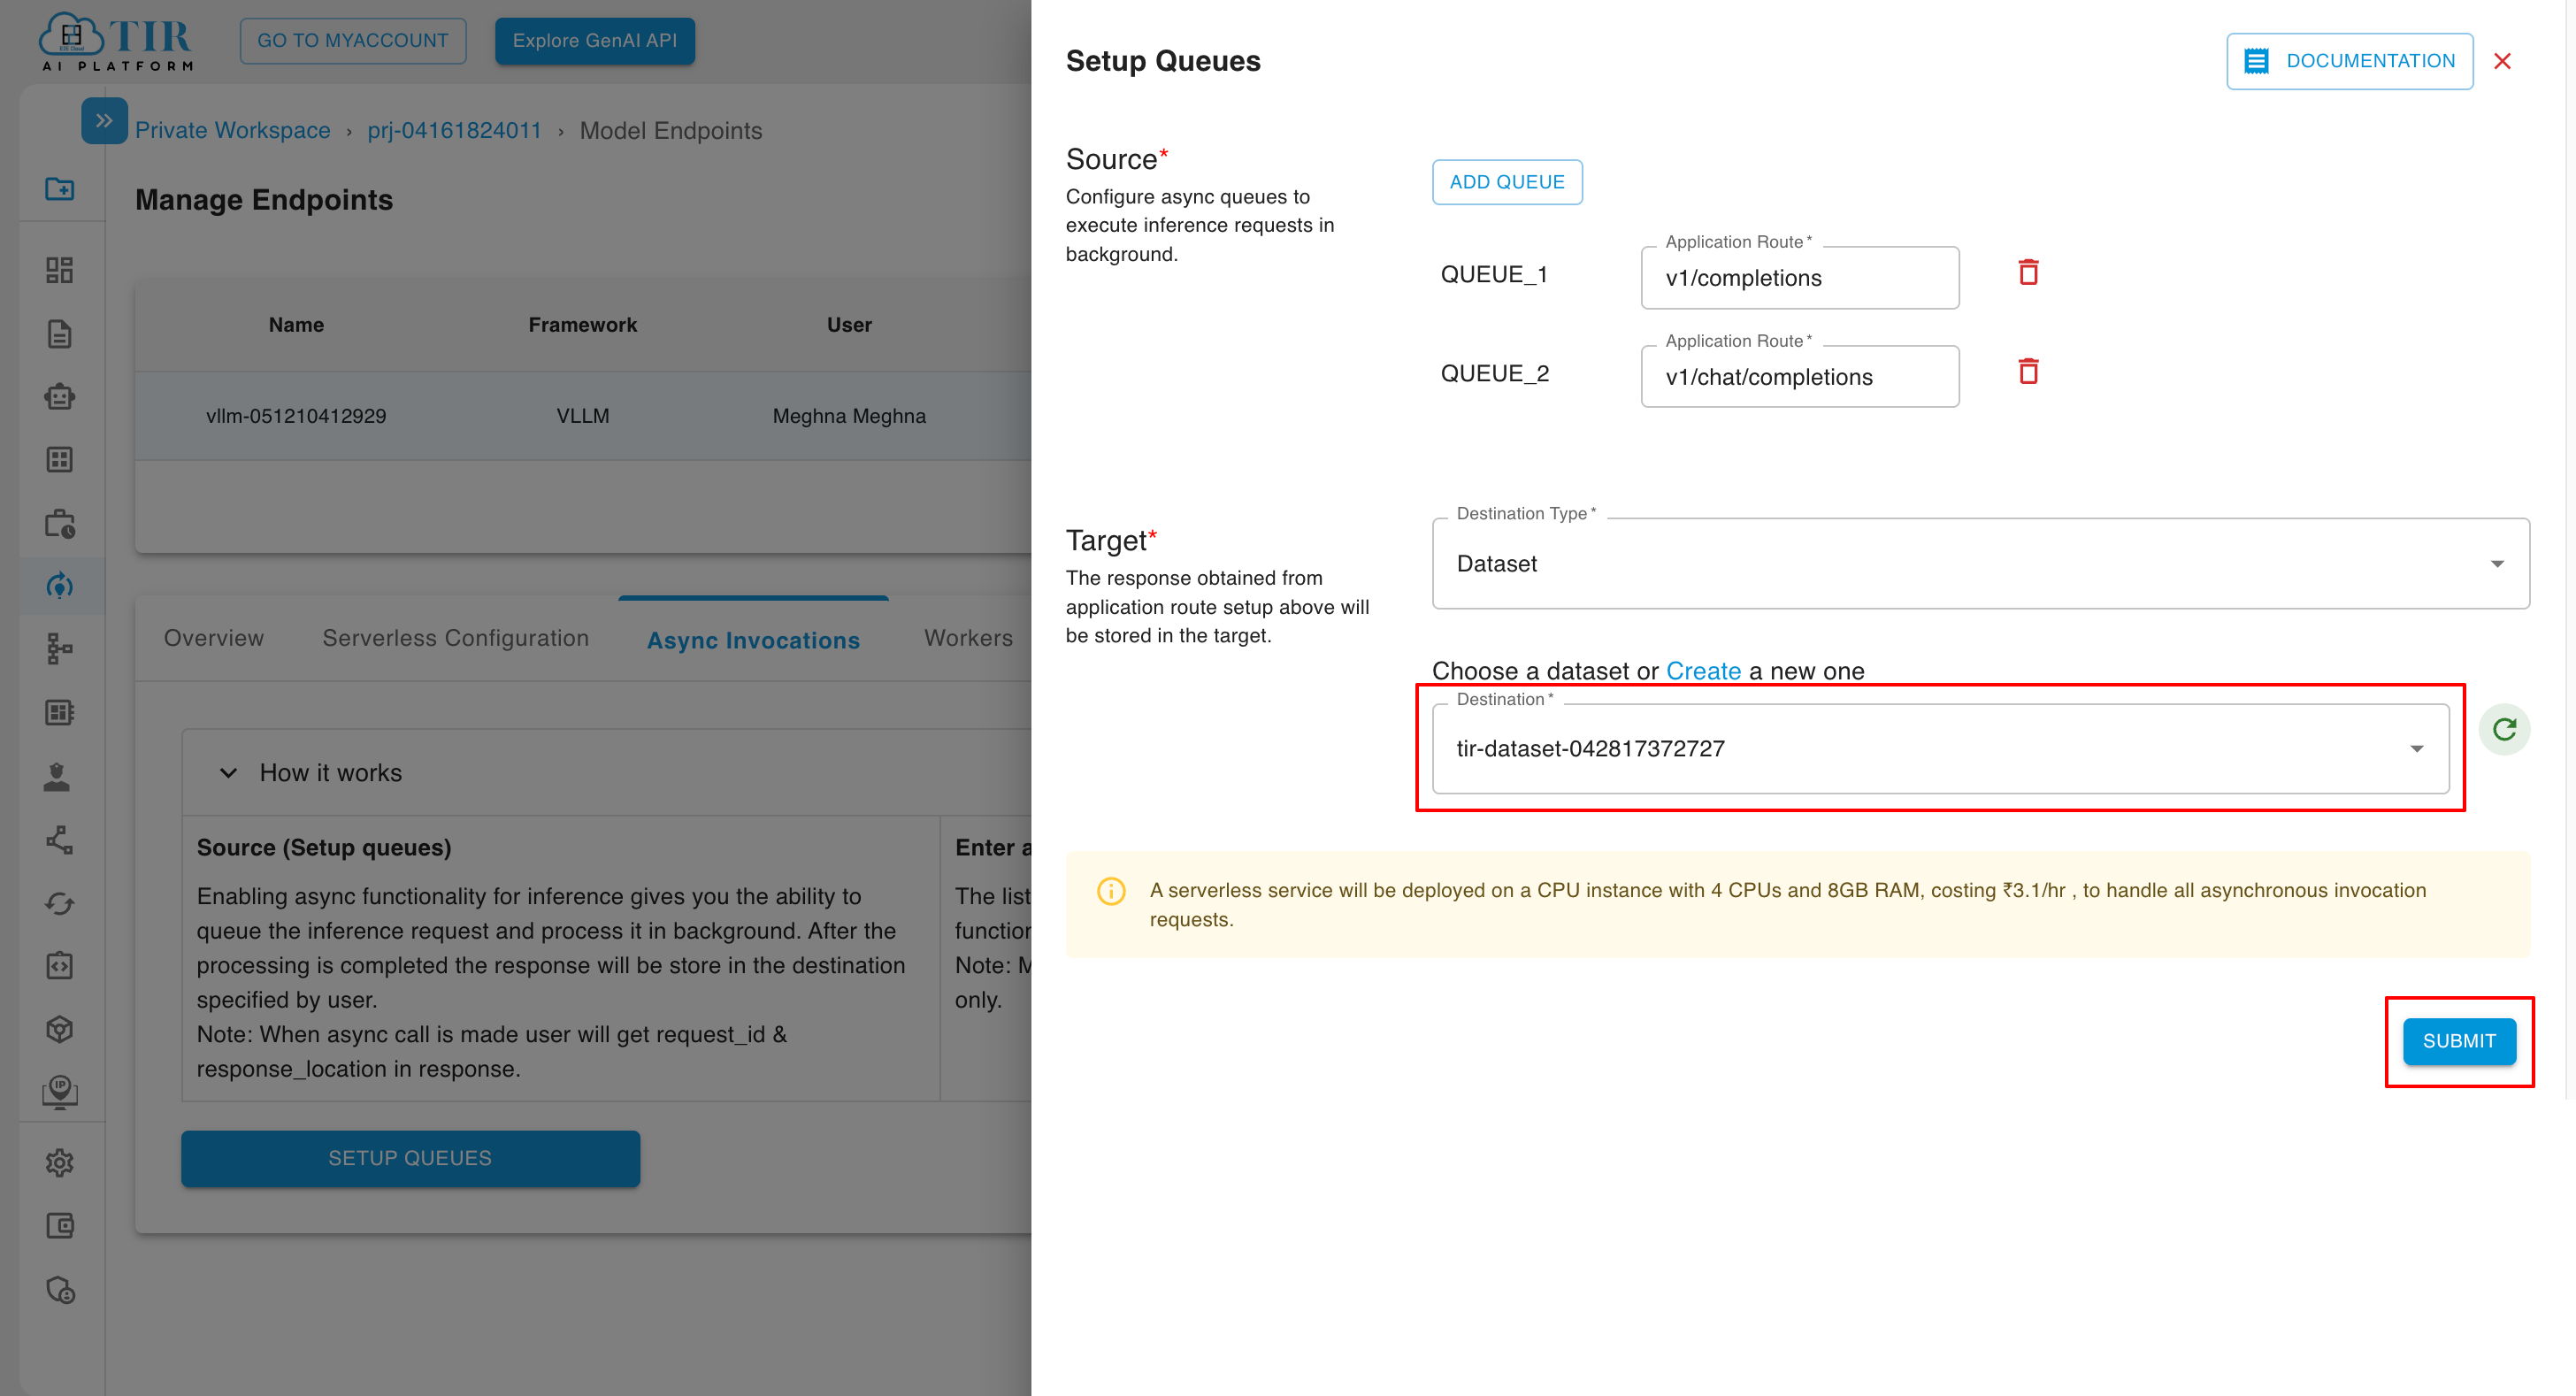Open the settings gear icon in sidebar
Image resolution: width=2576 pixels, height=1396 pixels.
pyautogui.click(x=60, y=1163)
